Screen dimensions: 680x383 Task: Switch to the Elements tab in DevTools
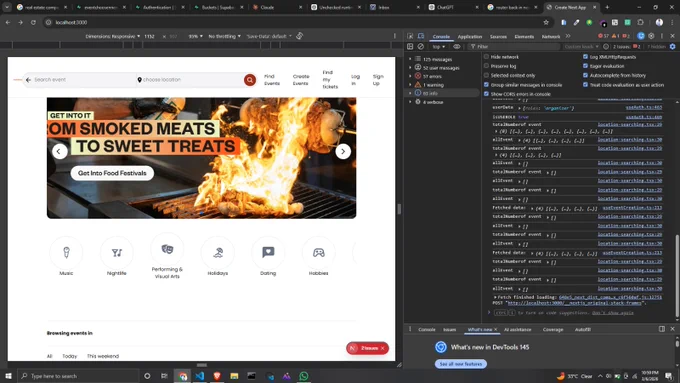524,37
